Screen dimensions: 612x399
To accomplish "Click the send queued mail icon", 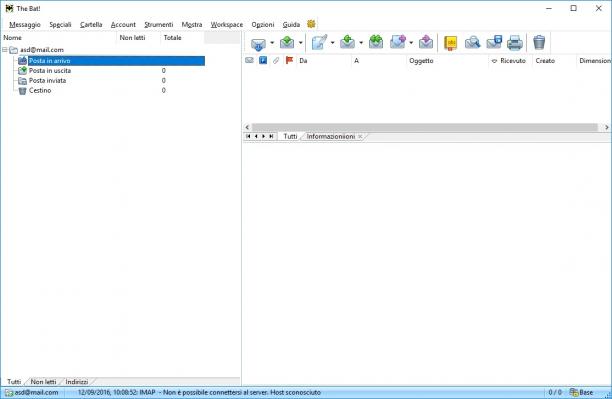I will coord(287,42).
